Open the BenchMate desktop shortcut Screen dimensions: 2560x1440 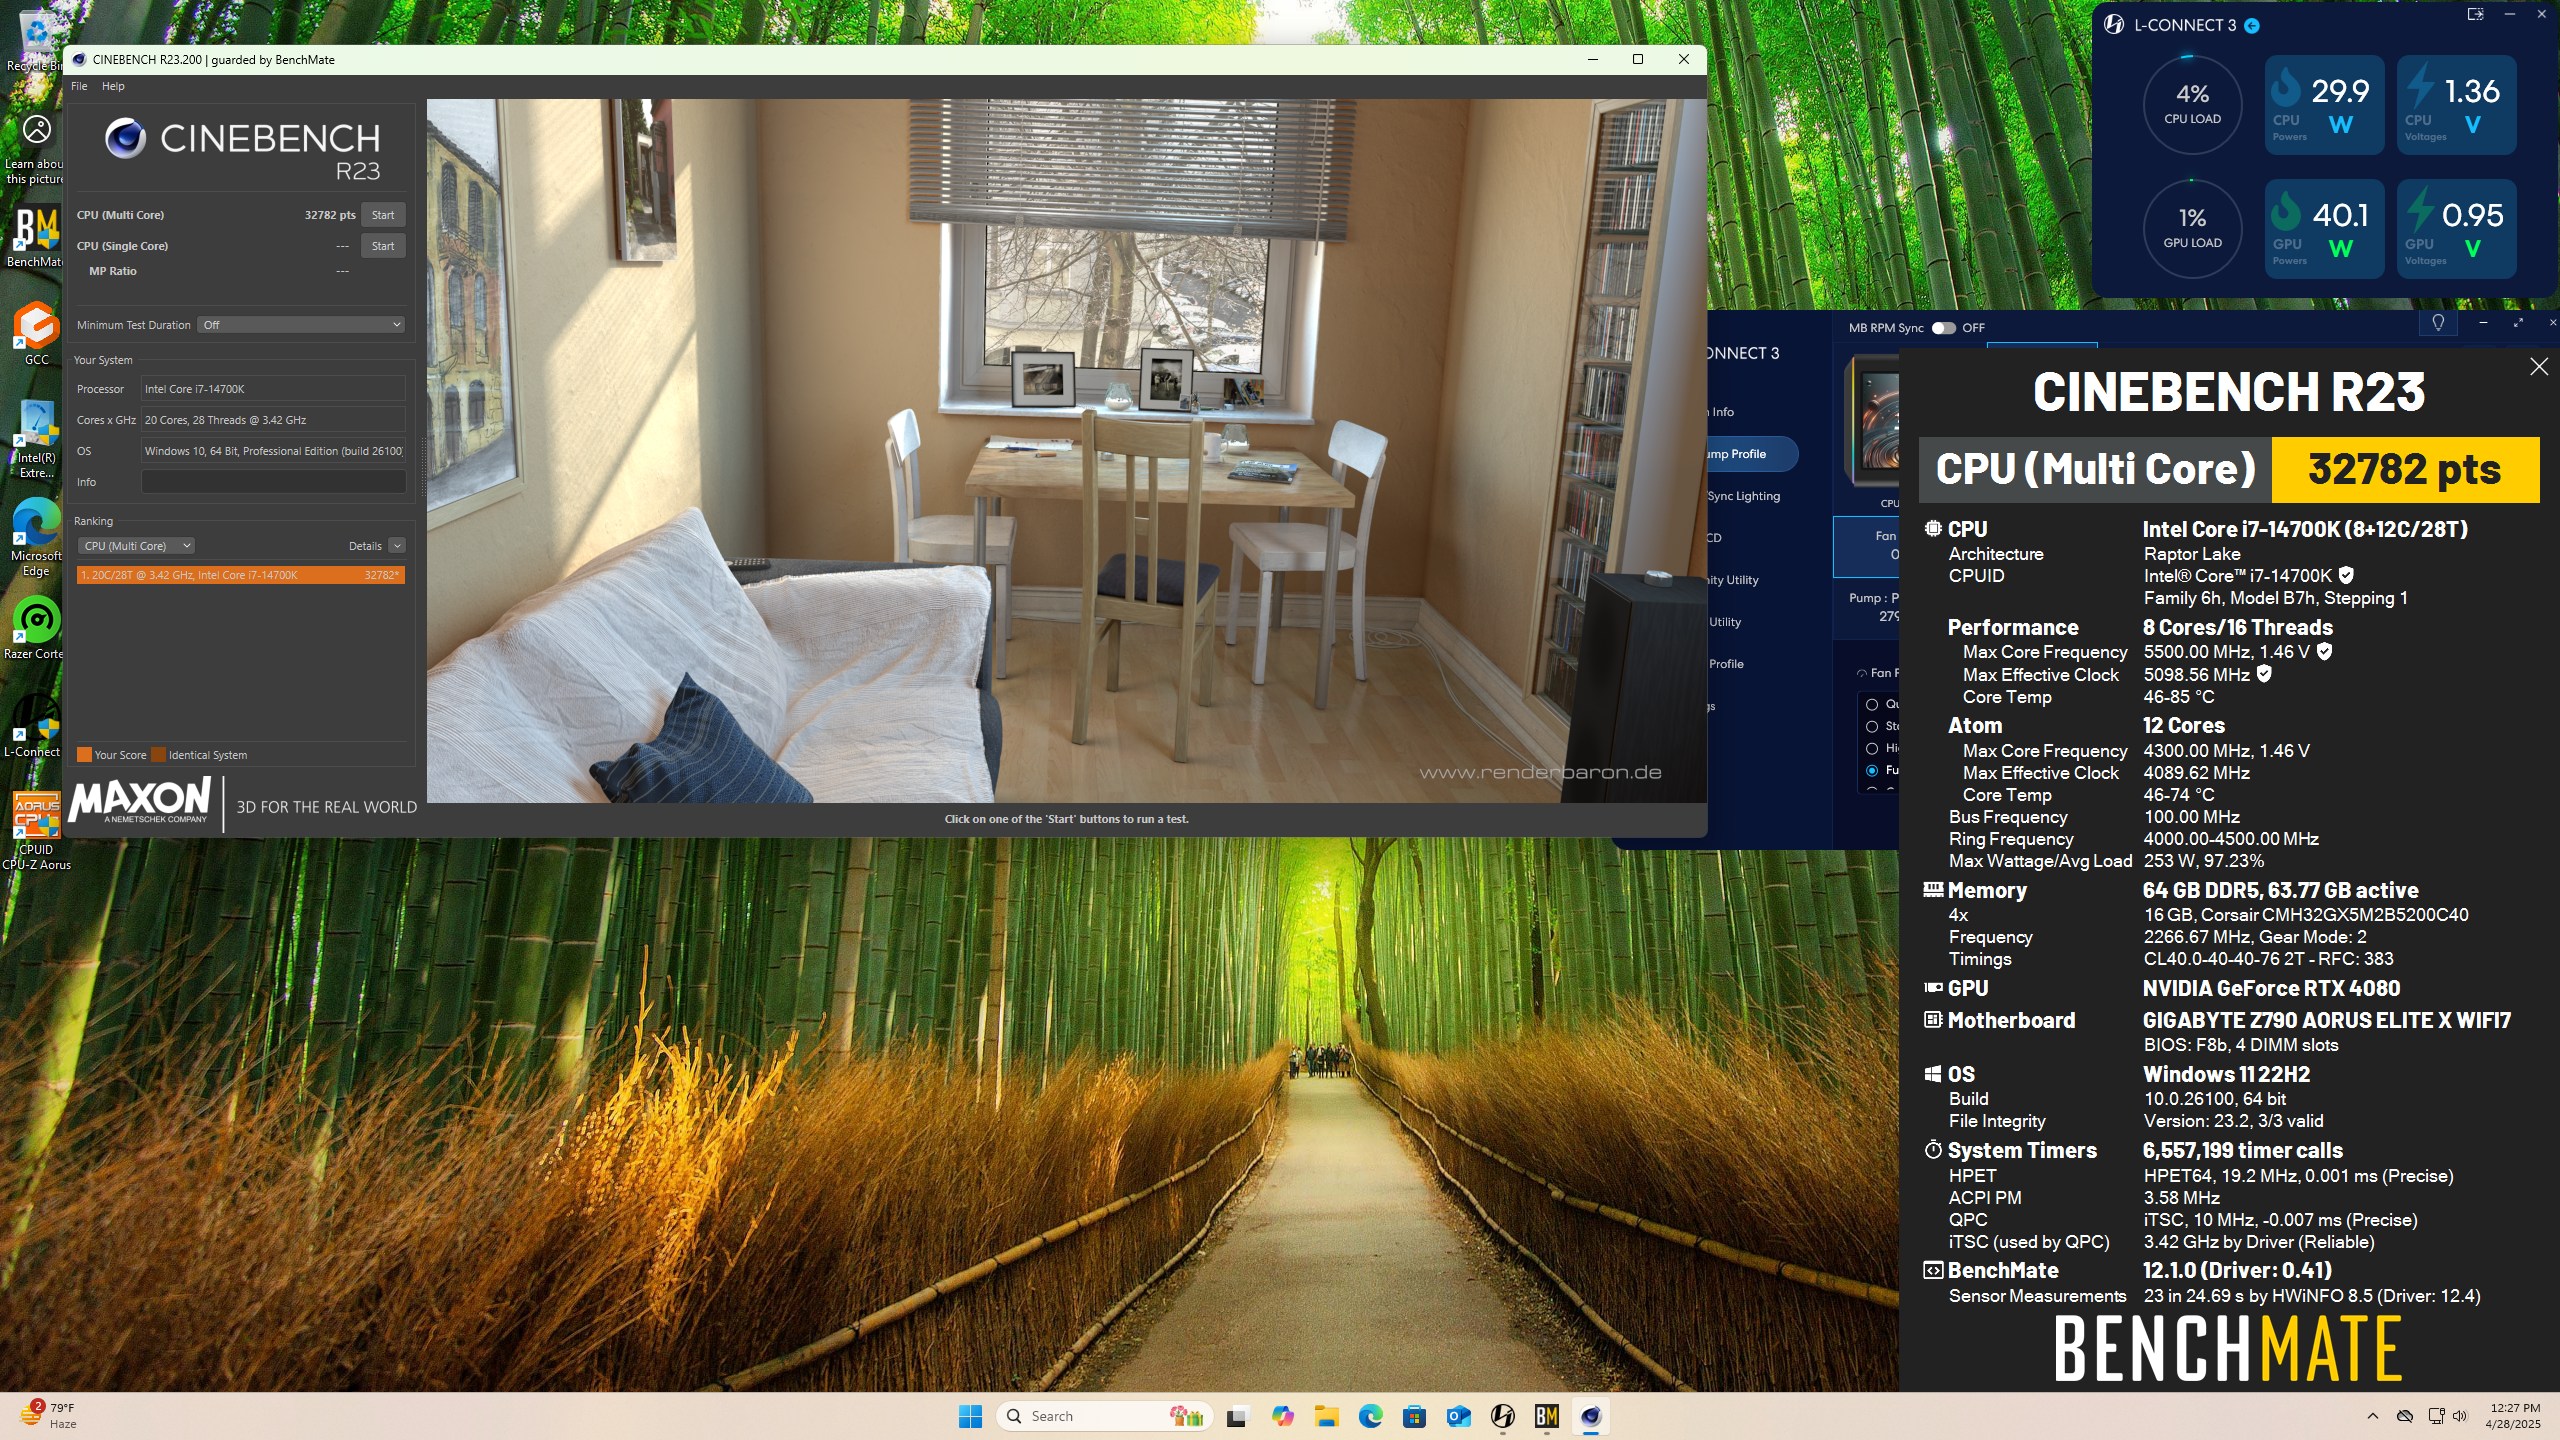coord(35,237)
